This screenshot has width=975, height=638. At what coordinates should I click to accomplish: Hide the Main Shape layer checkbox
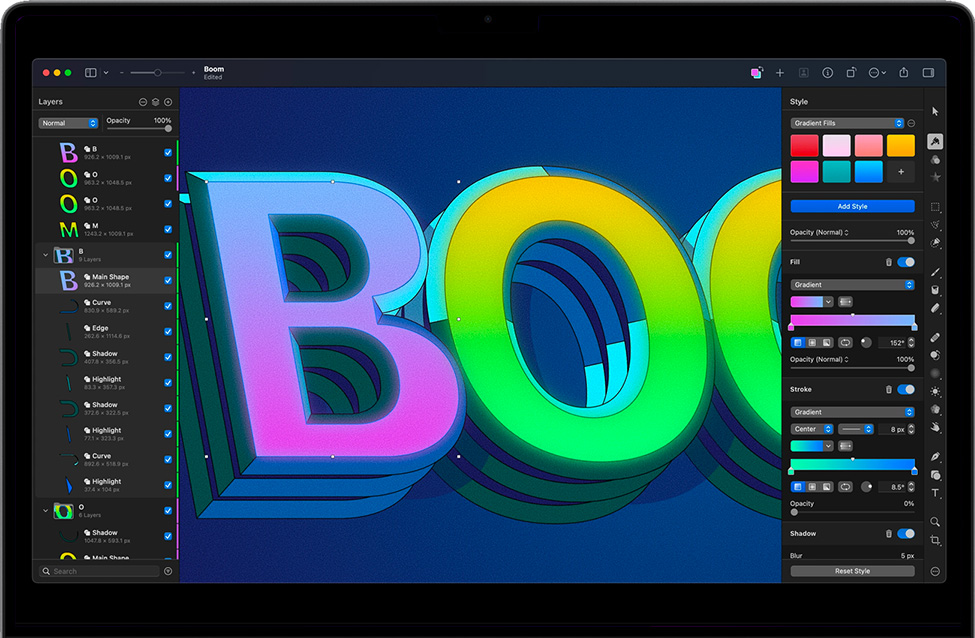168,280
